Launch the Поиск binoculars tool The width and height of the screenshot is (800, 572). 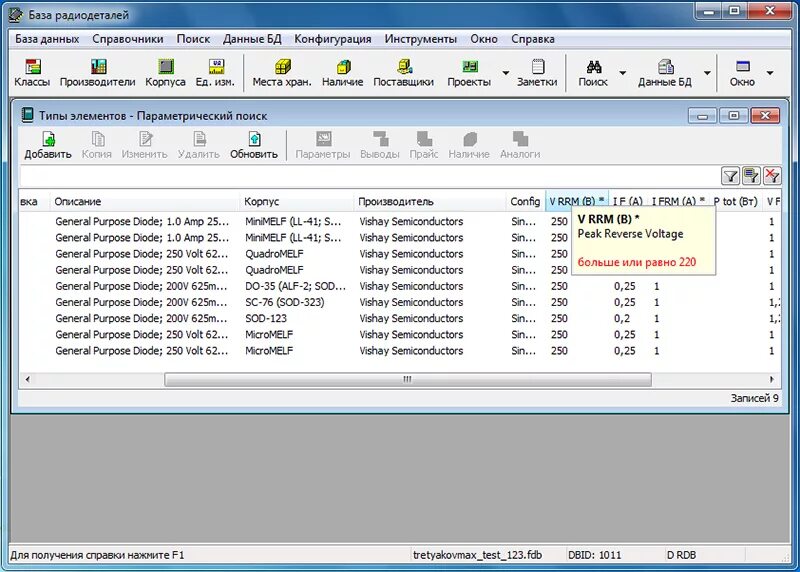[x=593, y=73]
